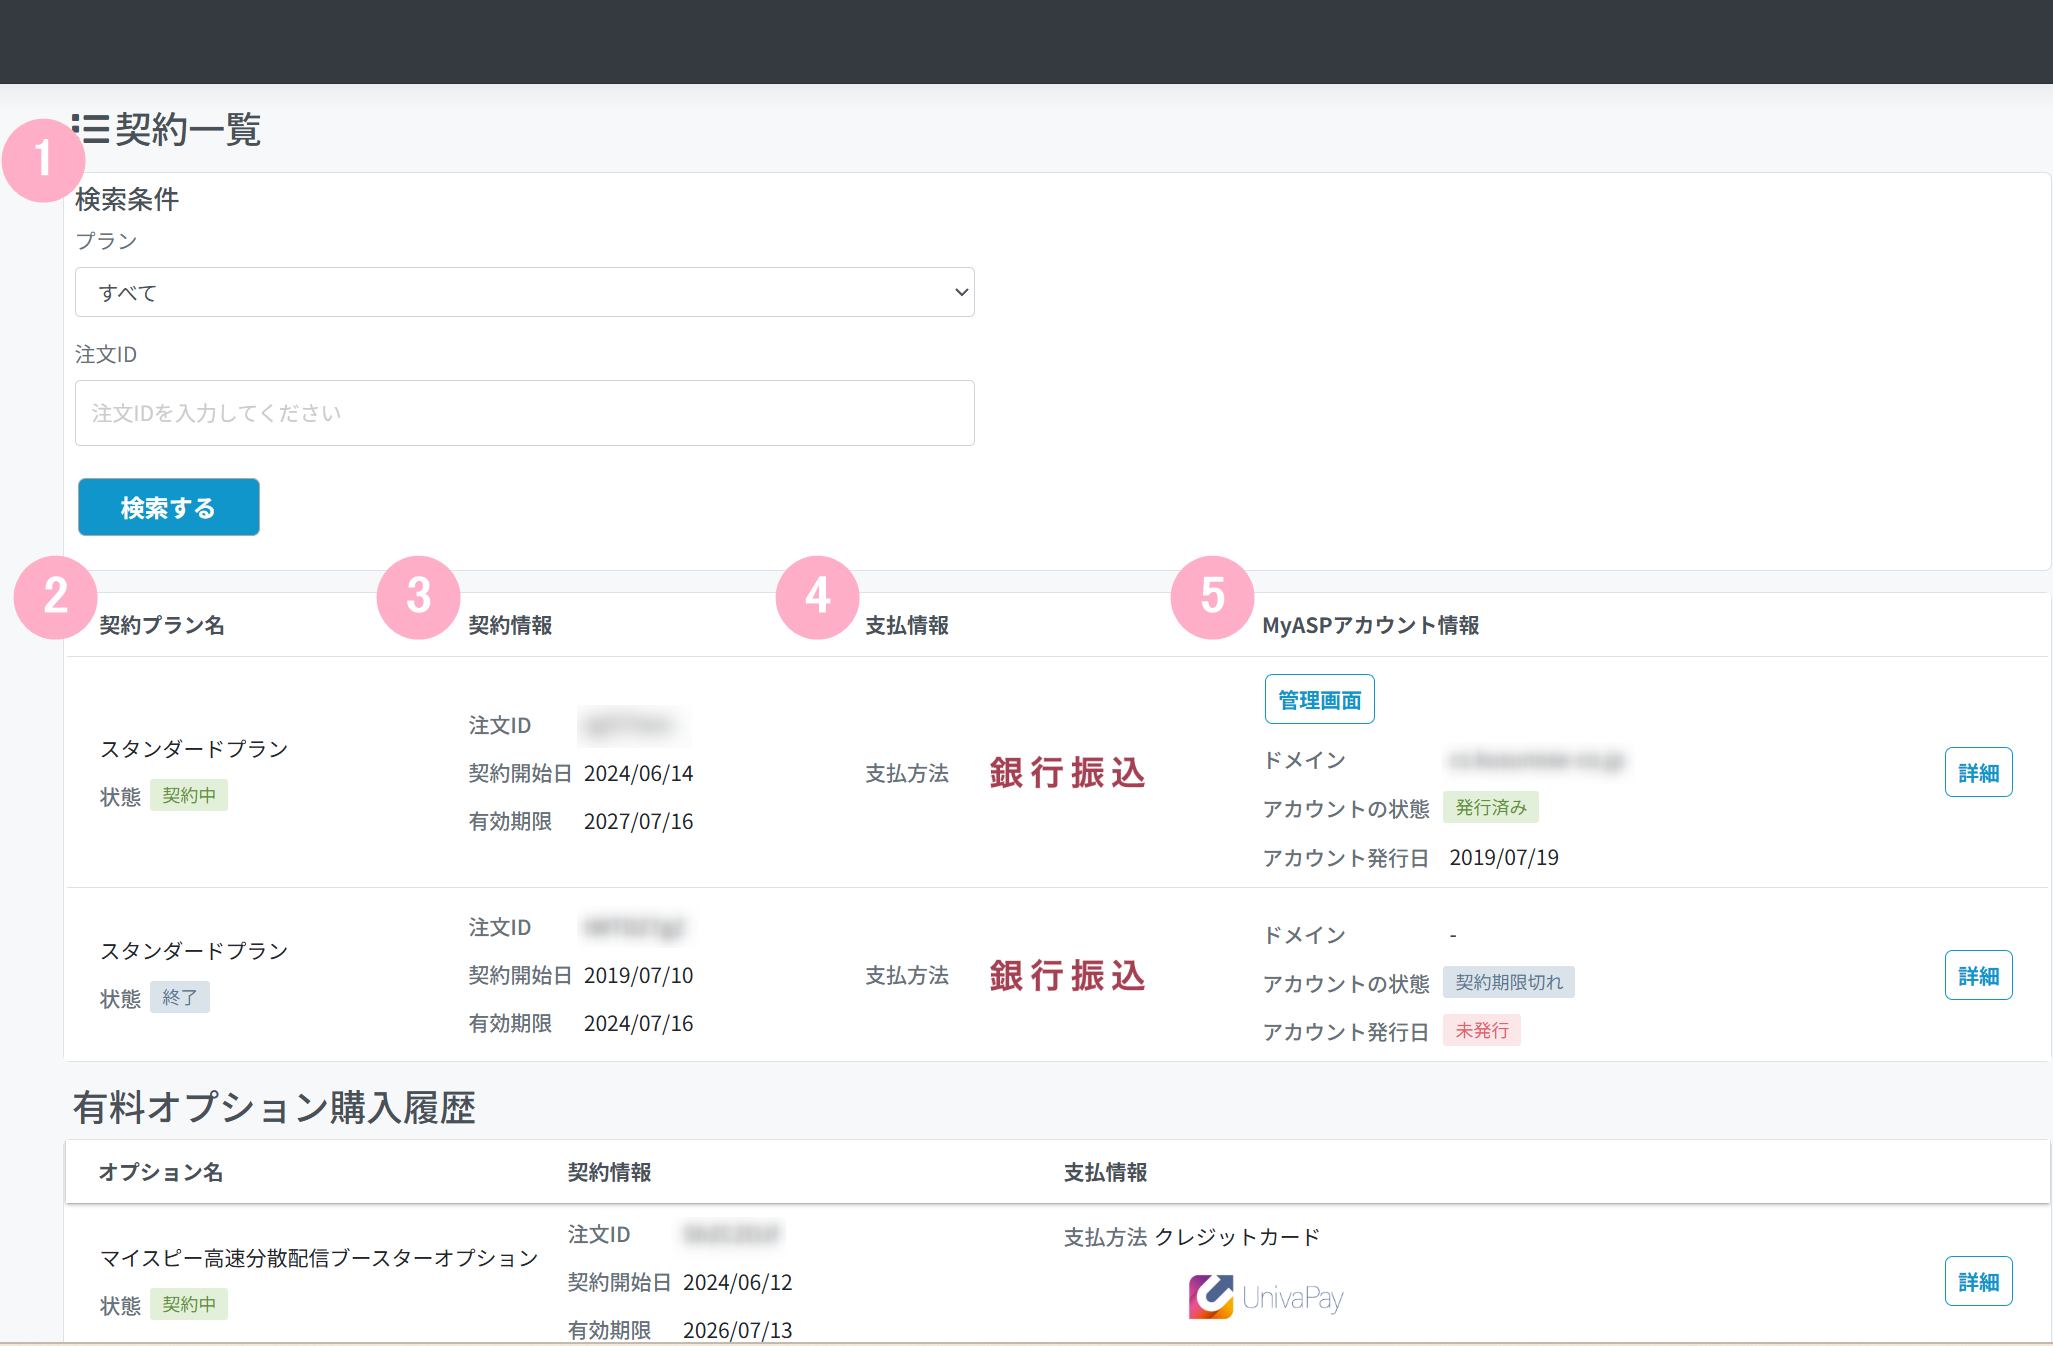Click the 検索条件 heading
The height and width of the screenshot is (1346, 2053).
(x=127, y=199)
